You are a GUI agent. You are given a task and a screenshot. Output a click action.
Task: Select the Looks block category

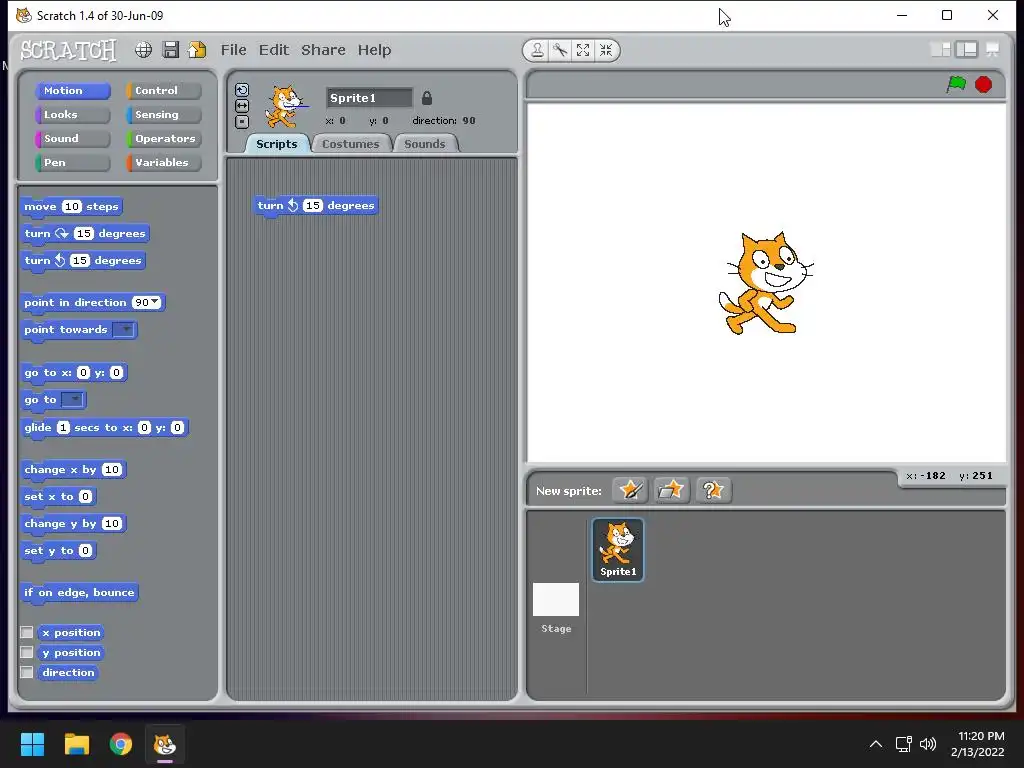point(72,115)
